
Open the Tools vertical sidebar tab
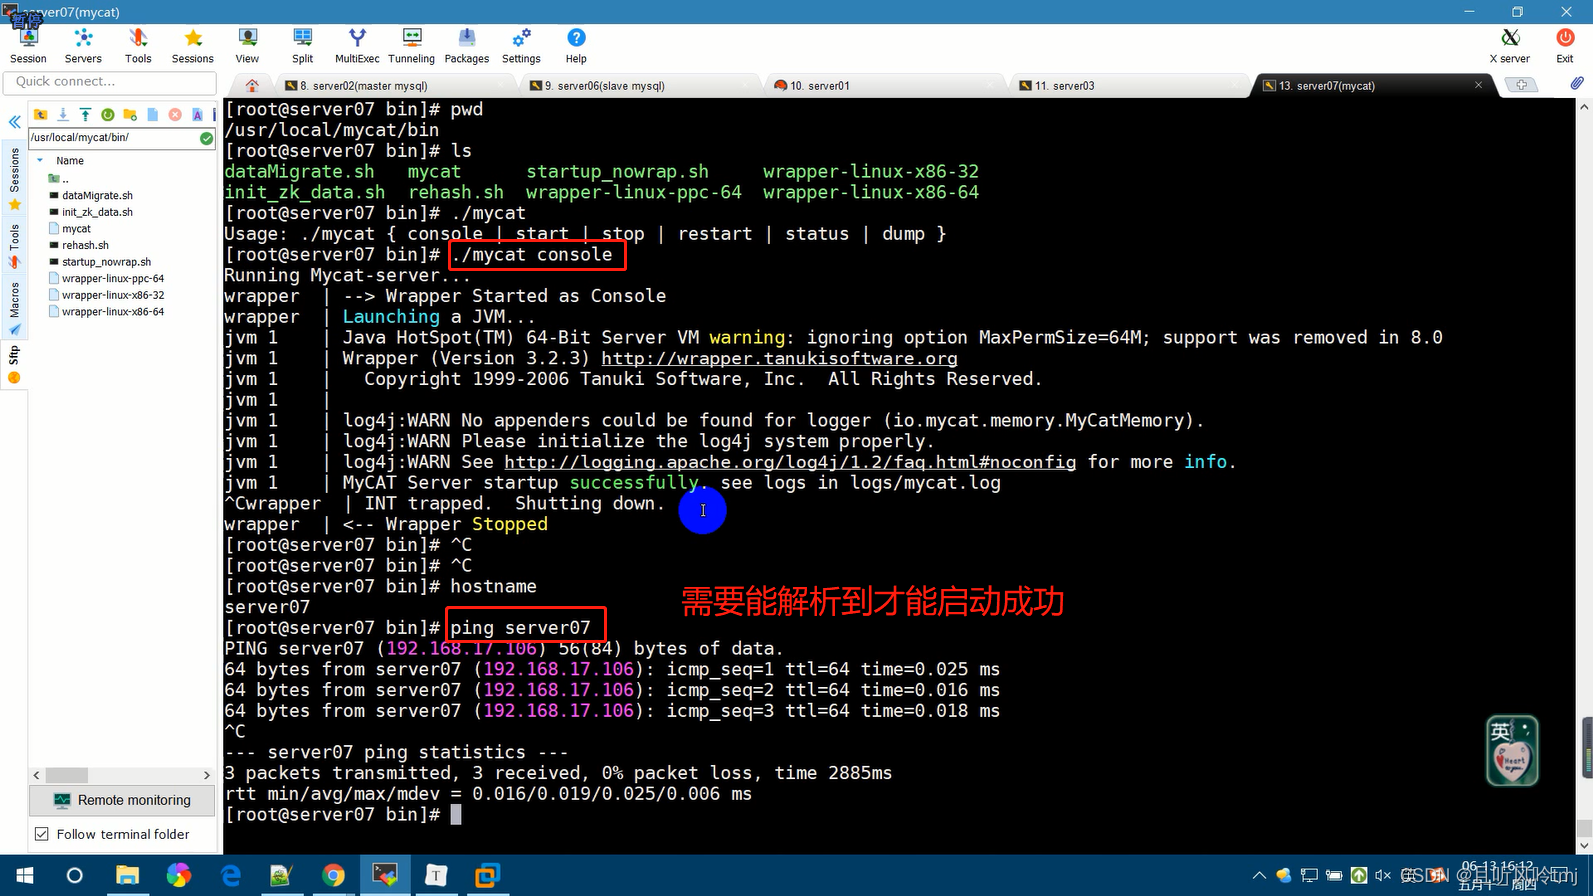click(x=15, y=245)
